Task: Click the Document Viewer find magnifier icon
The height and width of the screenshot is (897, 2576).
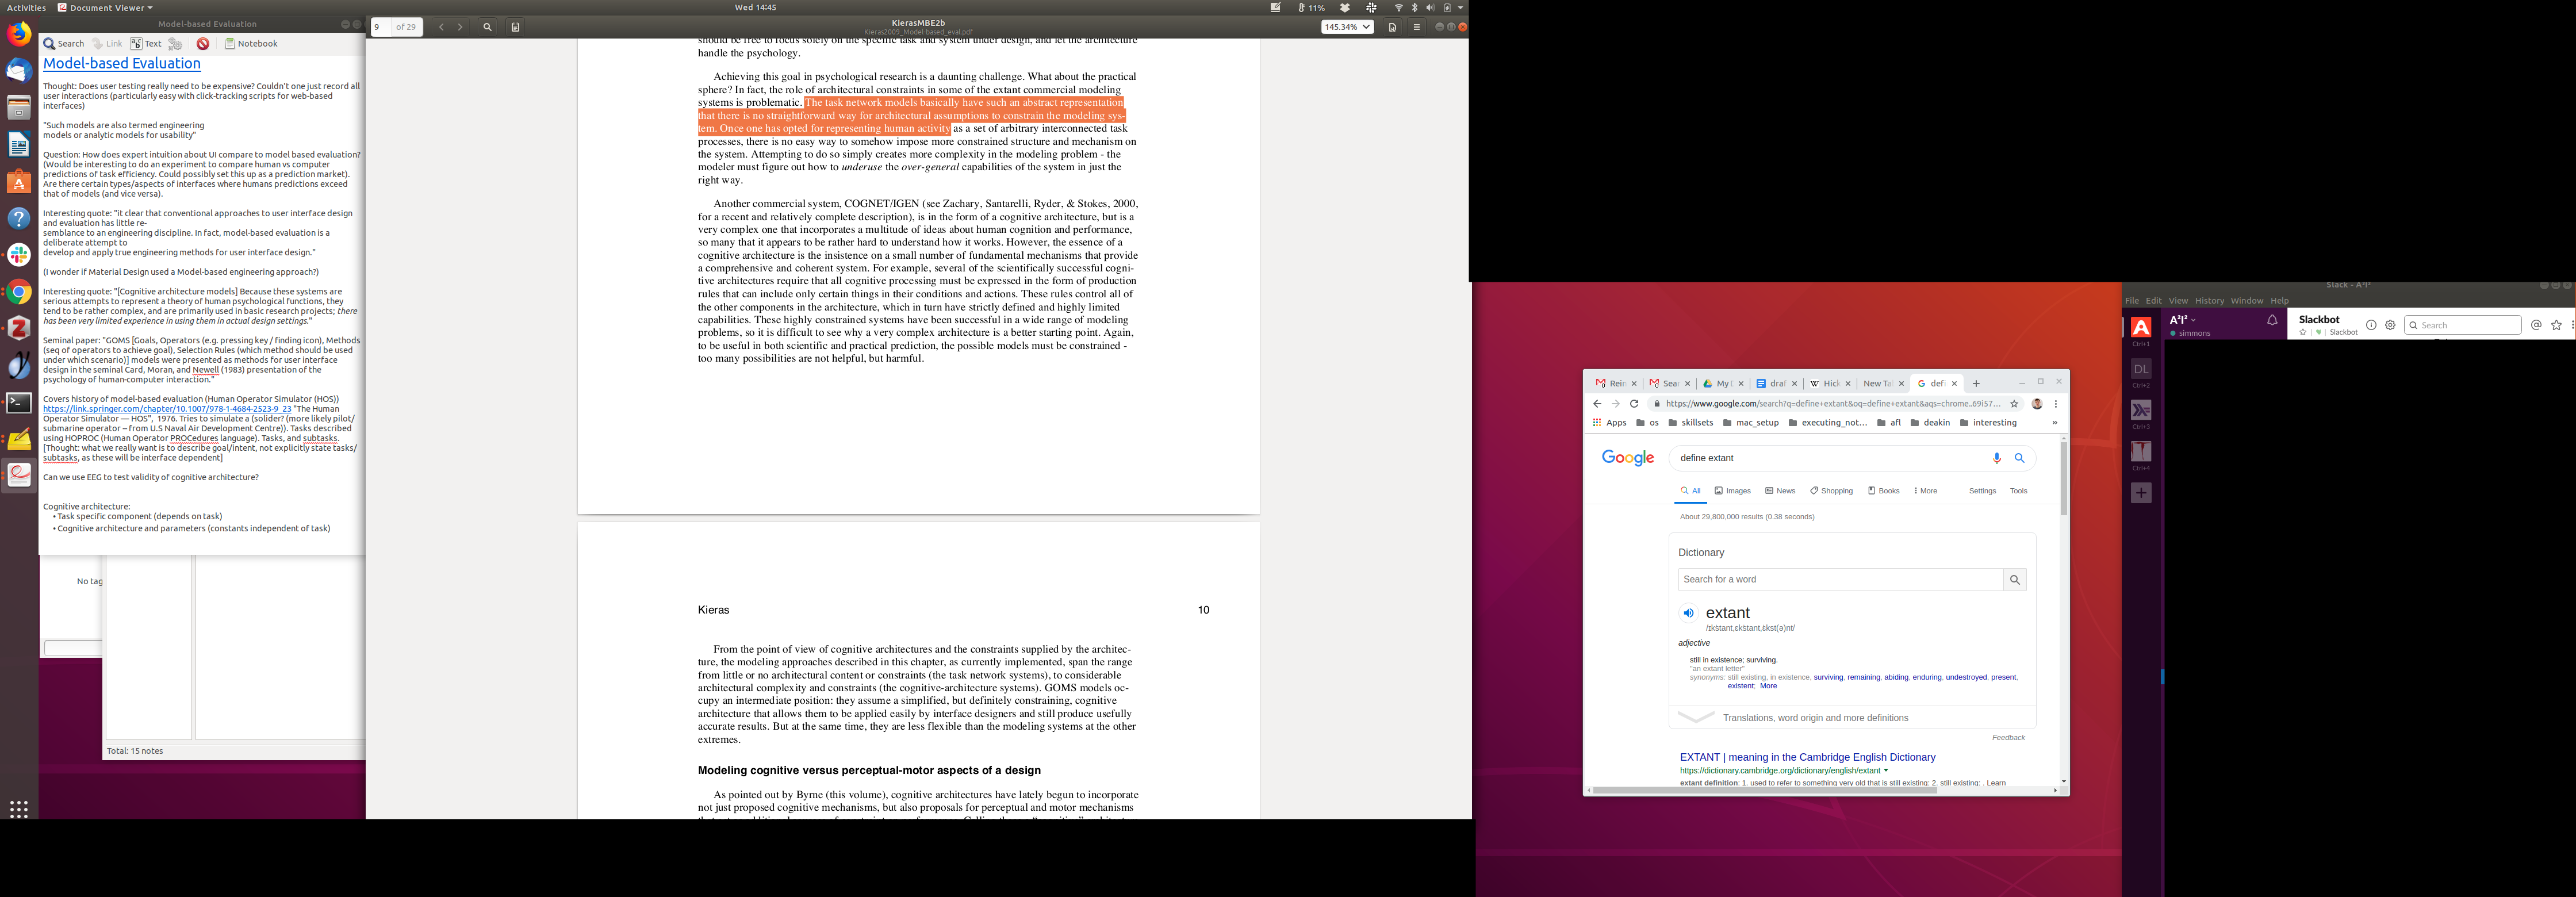Action: [487, 27]
